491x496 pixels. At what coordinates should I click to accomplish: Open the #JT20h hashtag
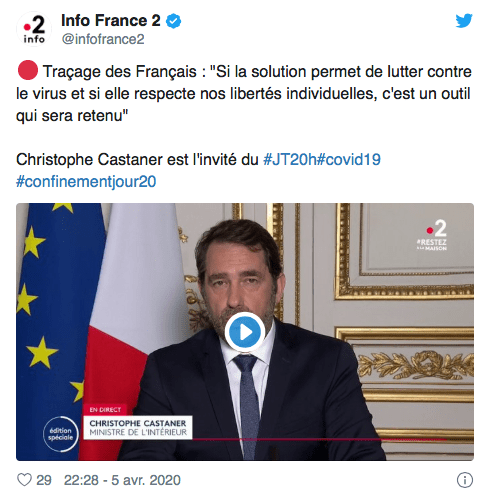(290, 159)
